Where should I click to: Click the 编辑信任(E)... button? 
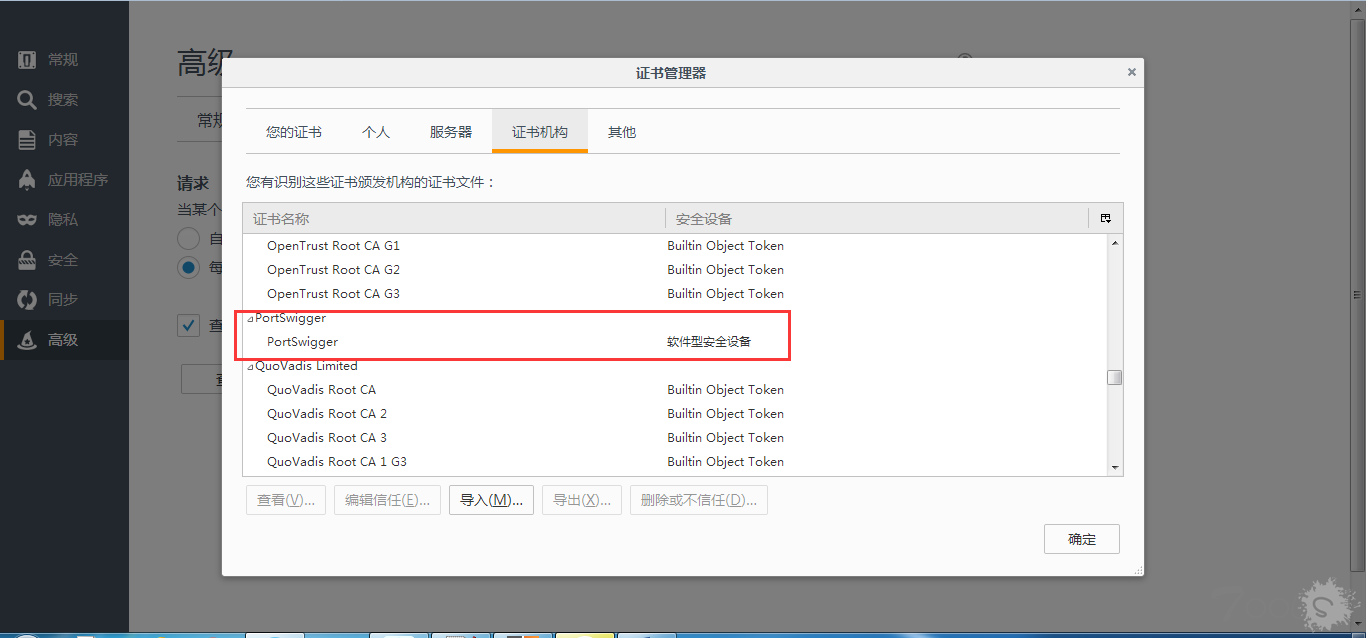[387, 500]
